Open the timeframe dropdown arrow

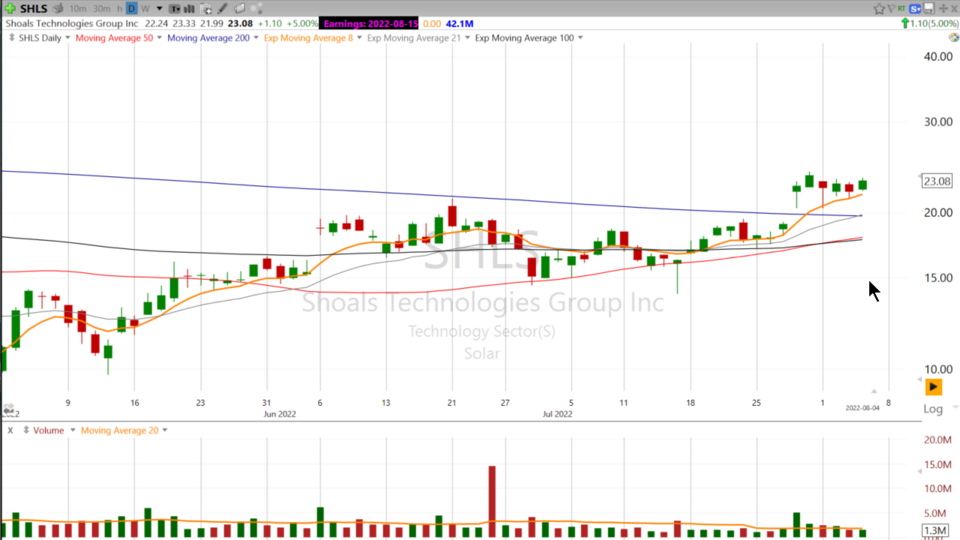click(x=159, y=9)
